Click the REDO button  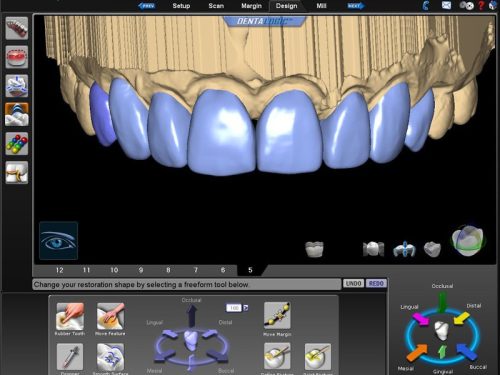(376, 283)
